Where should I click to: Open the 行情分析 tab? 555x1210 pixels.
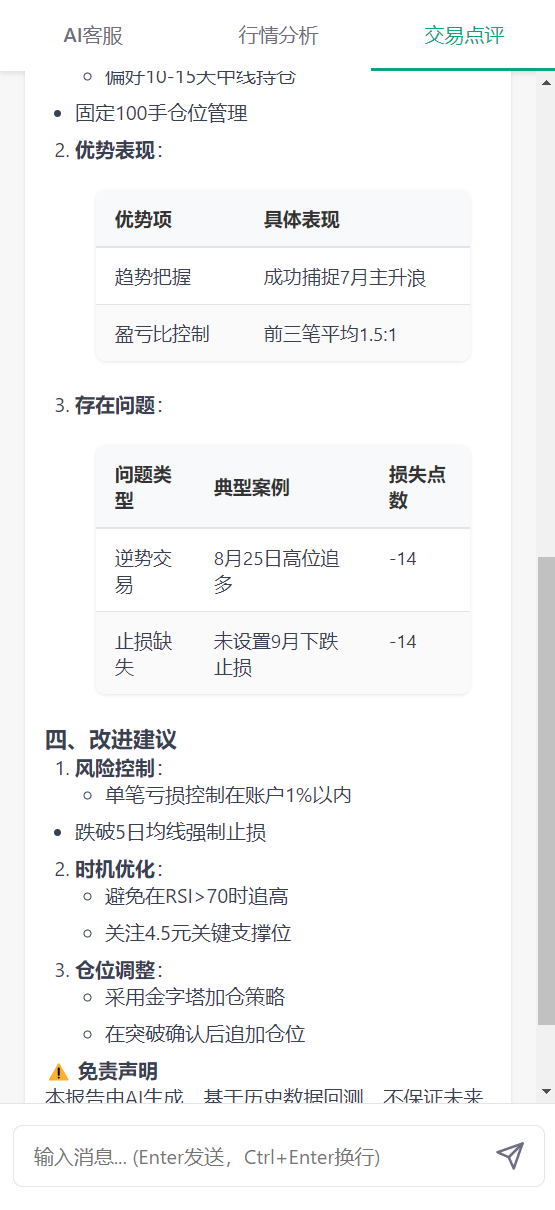click(278, 36)
